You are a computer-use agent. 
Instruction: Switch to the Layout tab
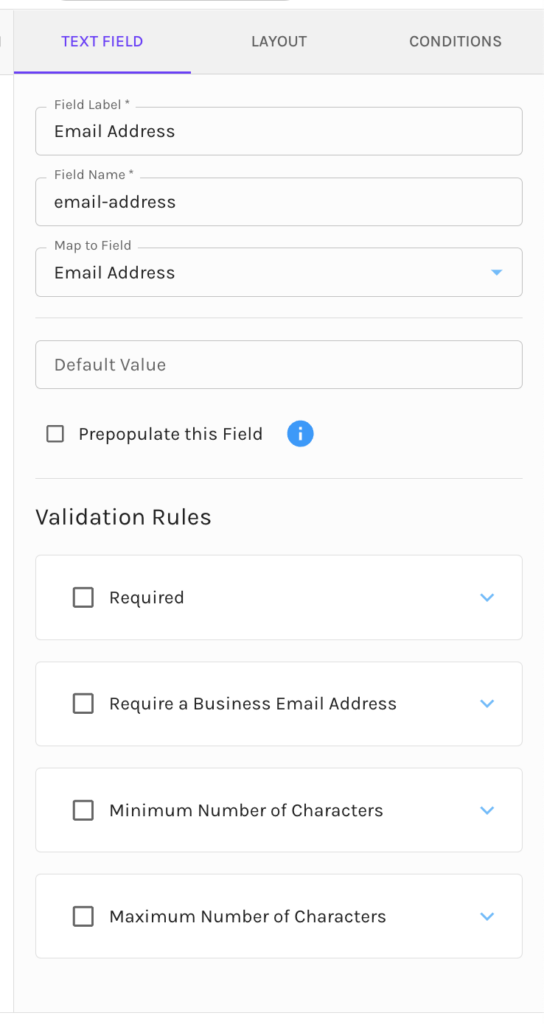[x=279, y=42]
